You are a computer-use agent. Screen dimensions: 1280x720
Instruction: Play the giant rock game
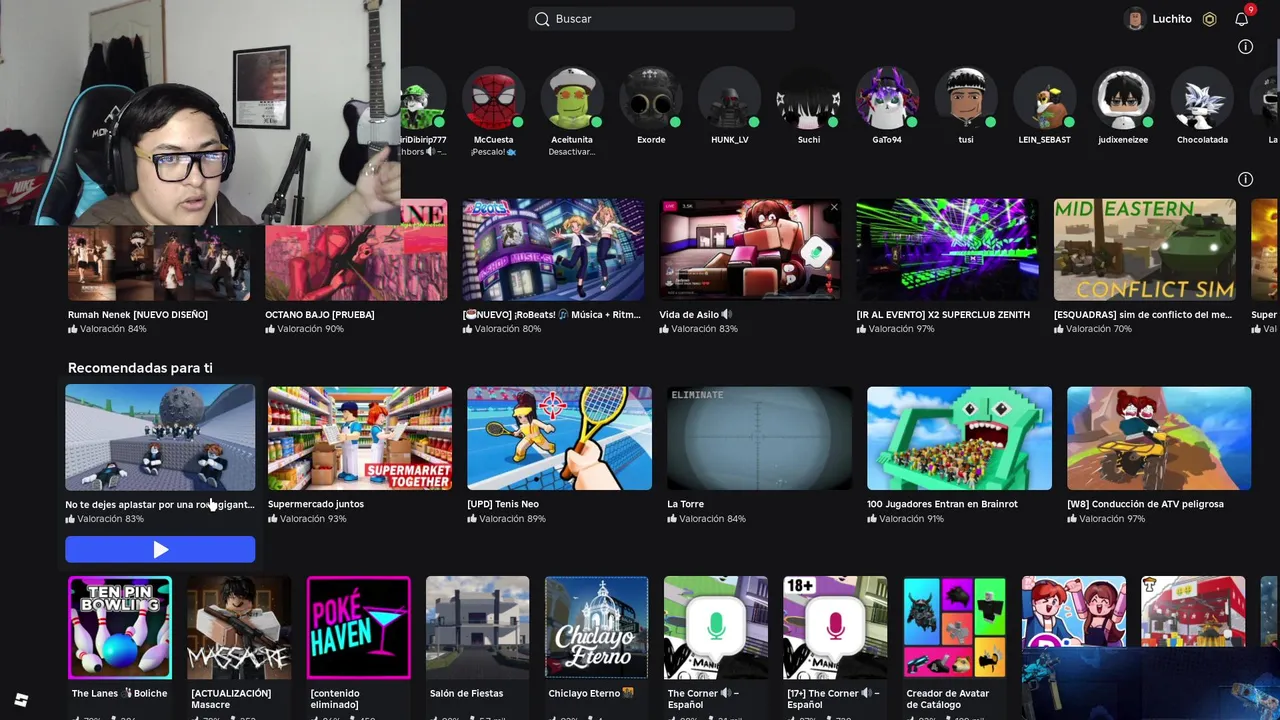point(160,549)
